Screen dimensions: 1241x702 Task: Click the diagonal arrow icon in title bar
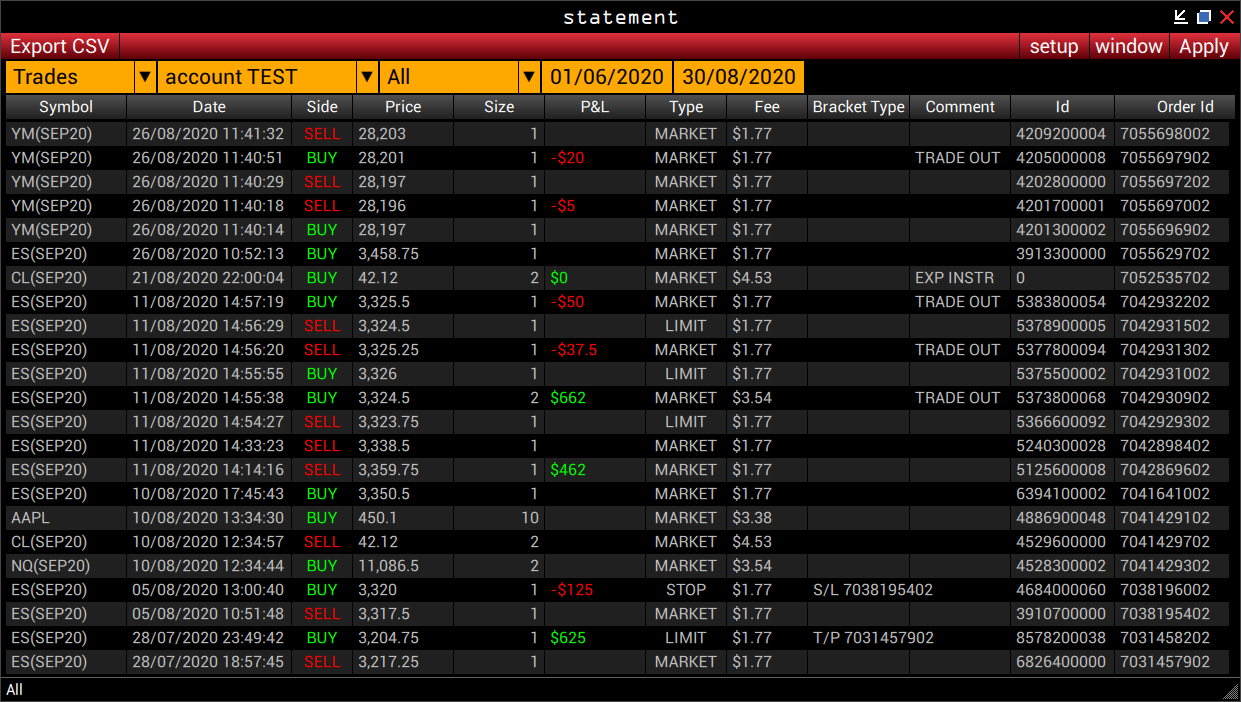[1181, 17]
